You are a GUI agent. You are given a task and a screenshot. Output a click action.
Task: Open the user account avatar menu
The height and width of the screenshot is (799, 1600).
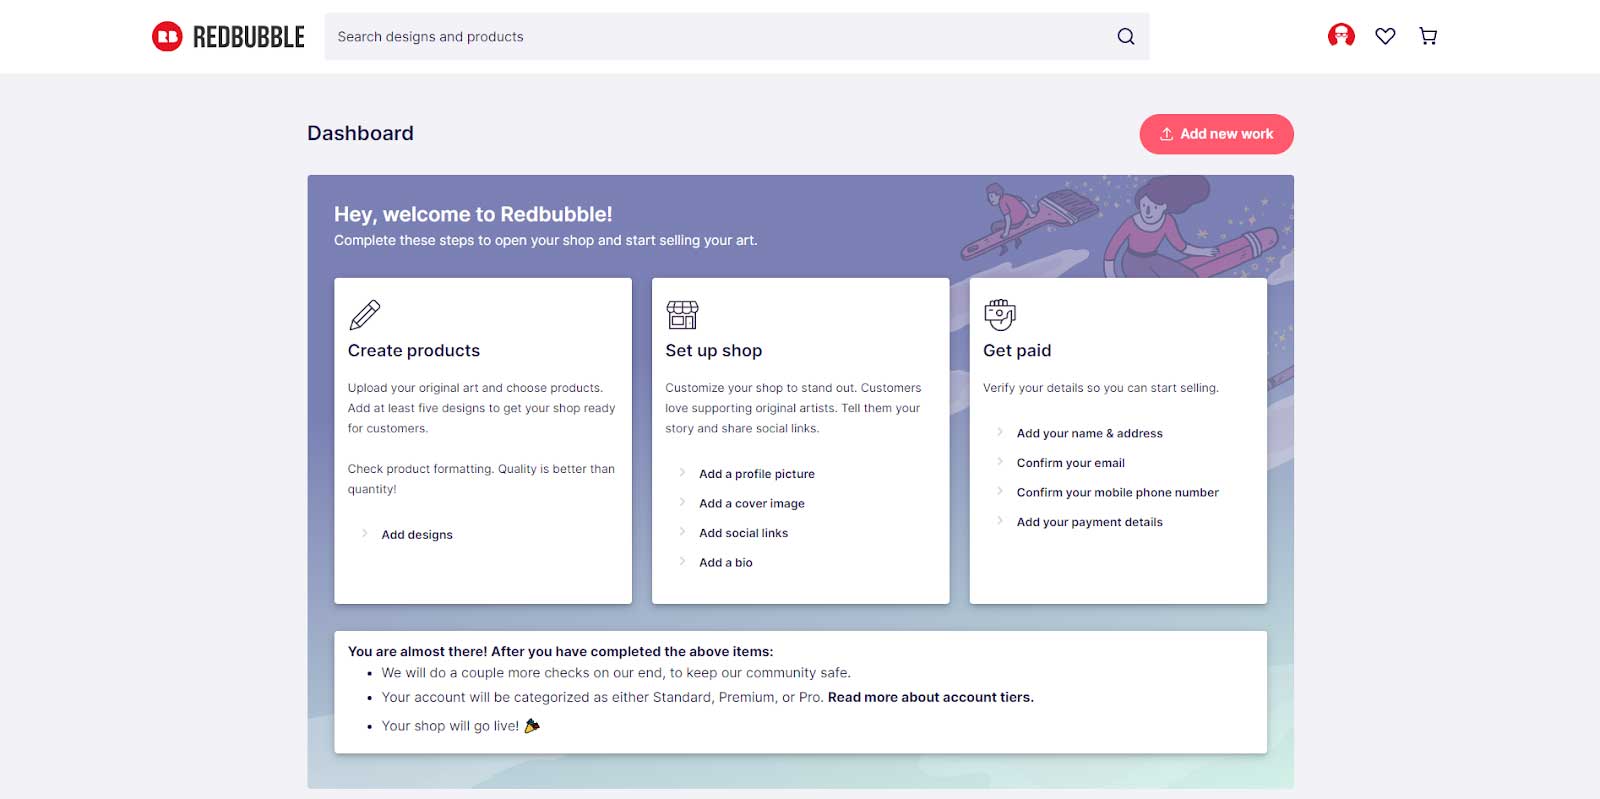click(x=1340, y=36)
